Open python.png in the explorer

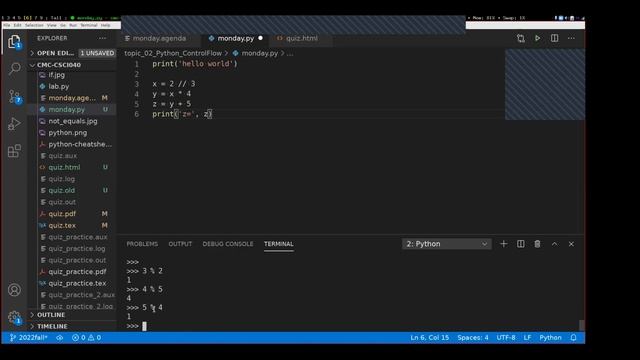(67, 133)
